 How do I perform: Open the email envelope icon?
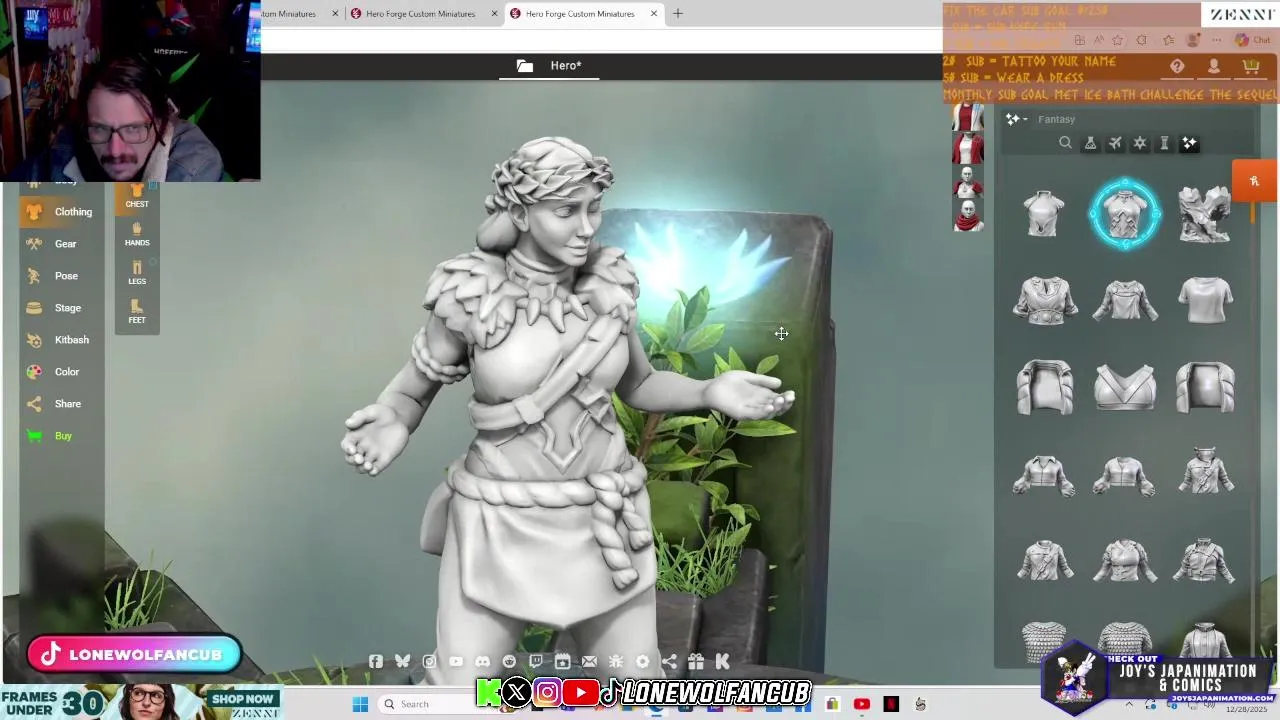(589, 661)
